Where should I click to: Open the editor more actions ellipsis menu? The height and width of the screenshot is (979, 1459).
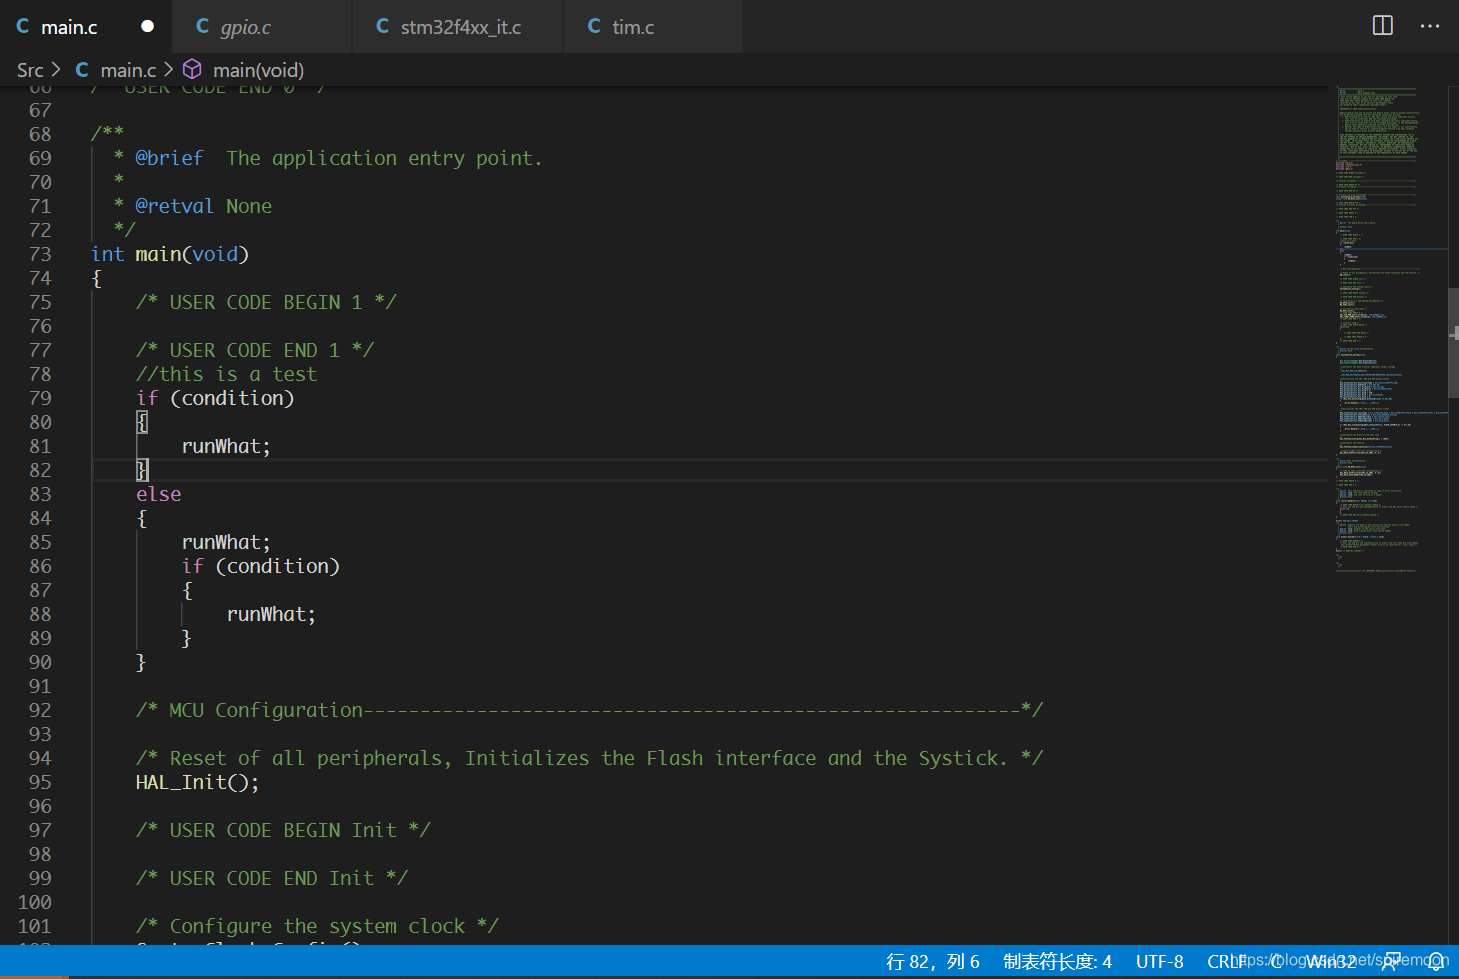click(1430, 26)
